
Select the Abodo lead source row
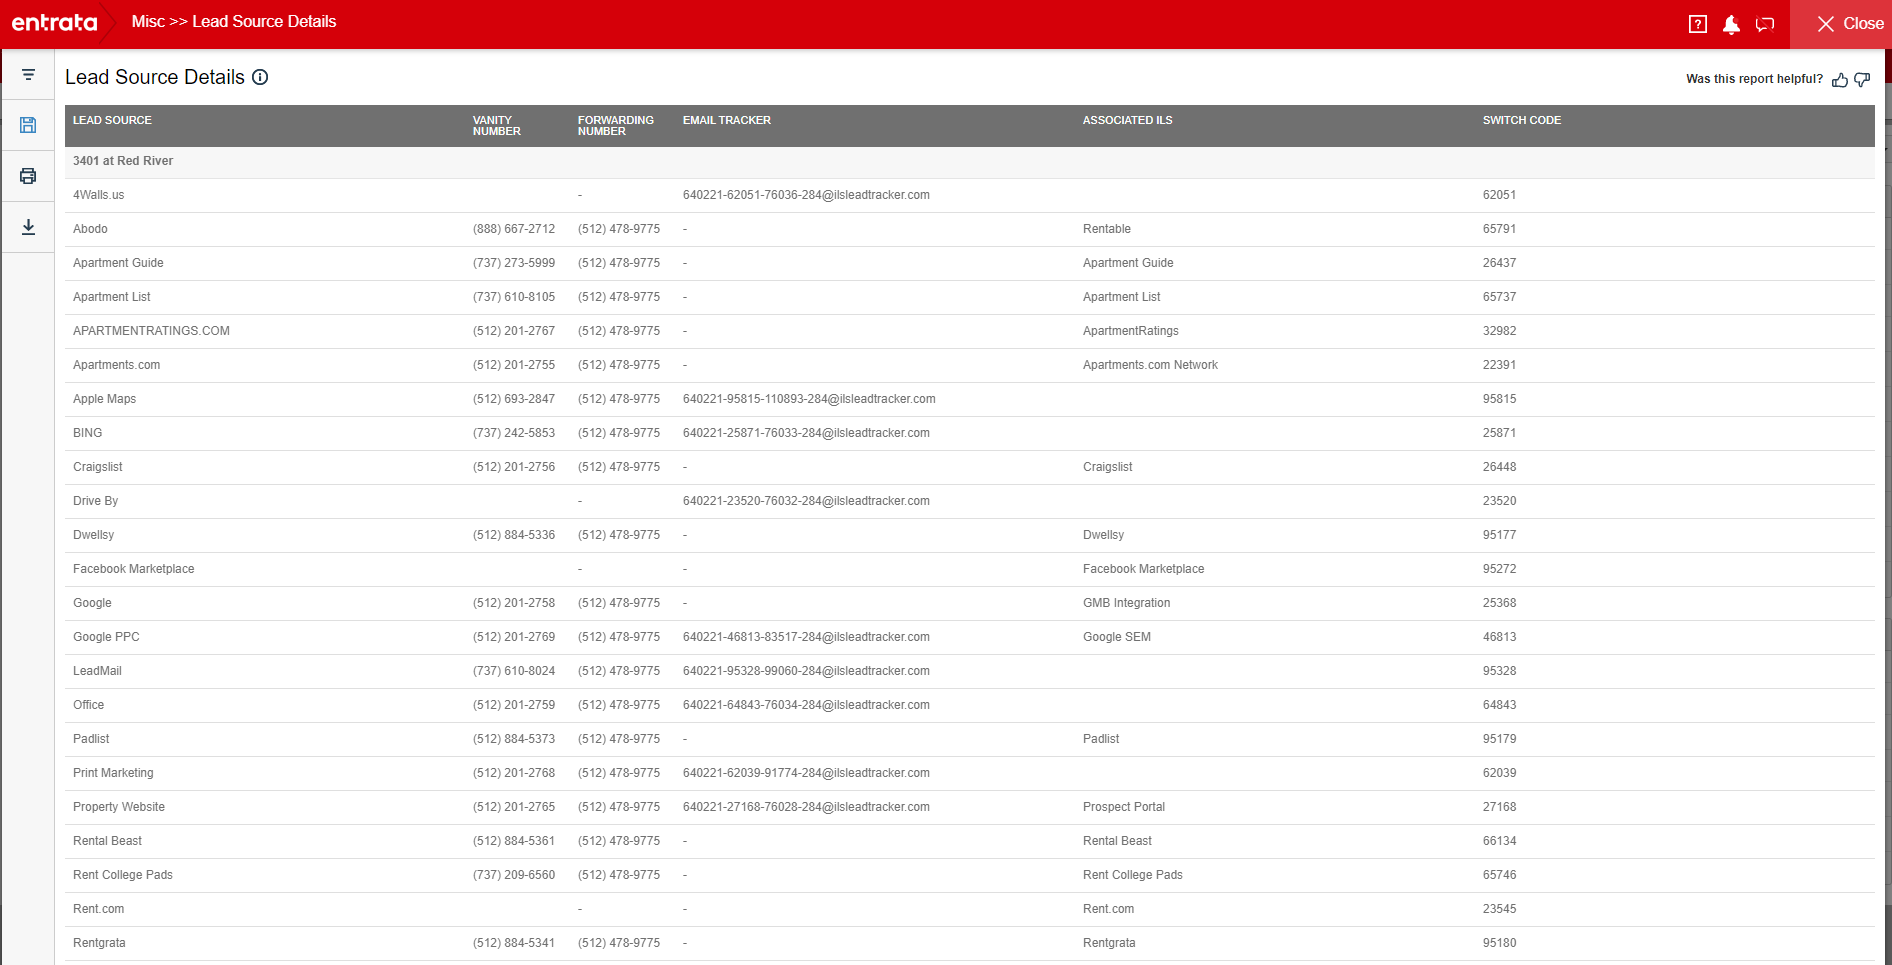[970, 229]
